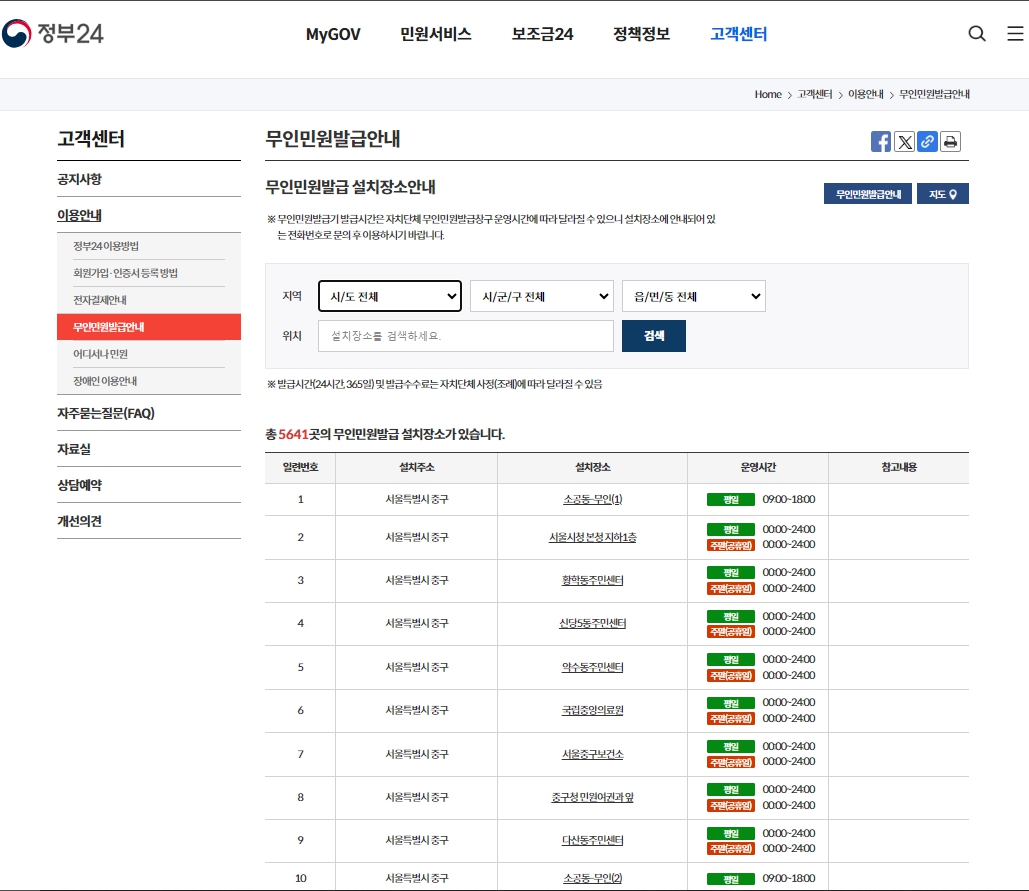Collapse 이용안내 sidebar section
Screen dimensions: 1029x891
79,215
